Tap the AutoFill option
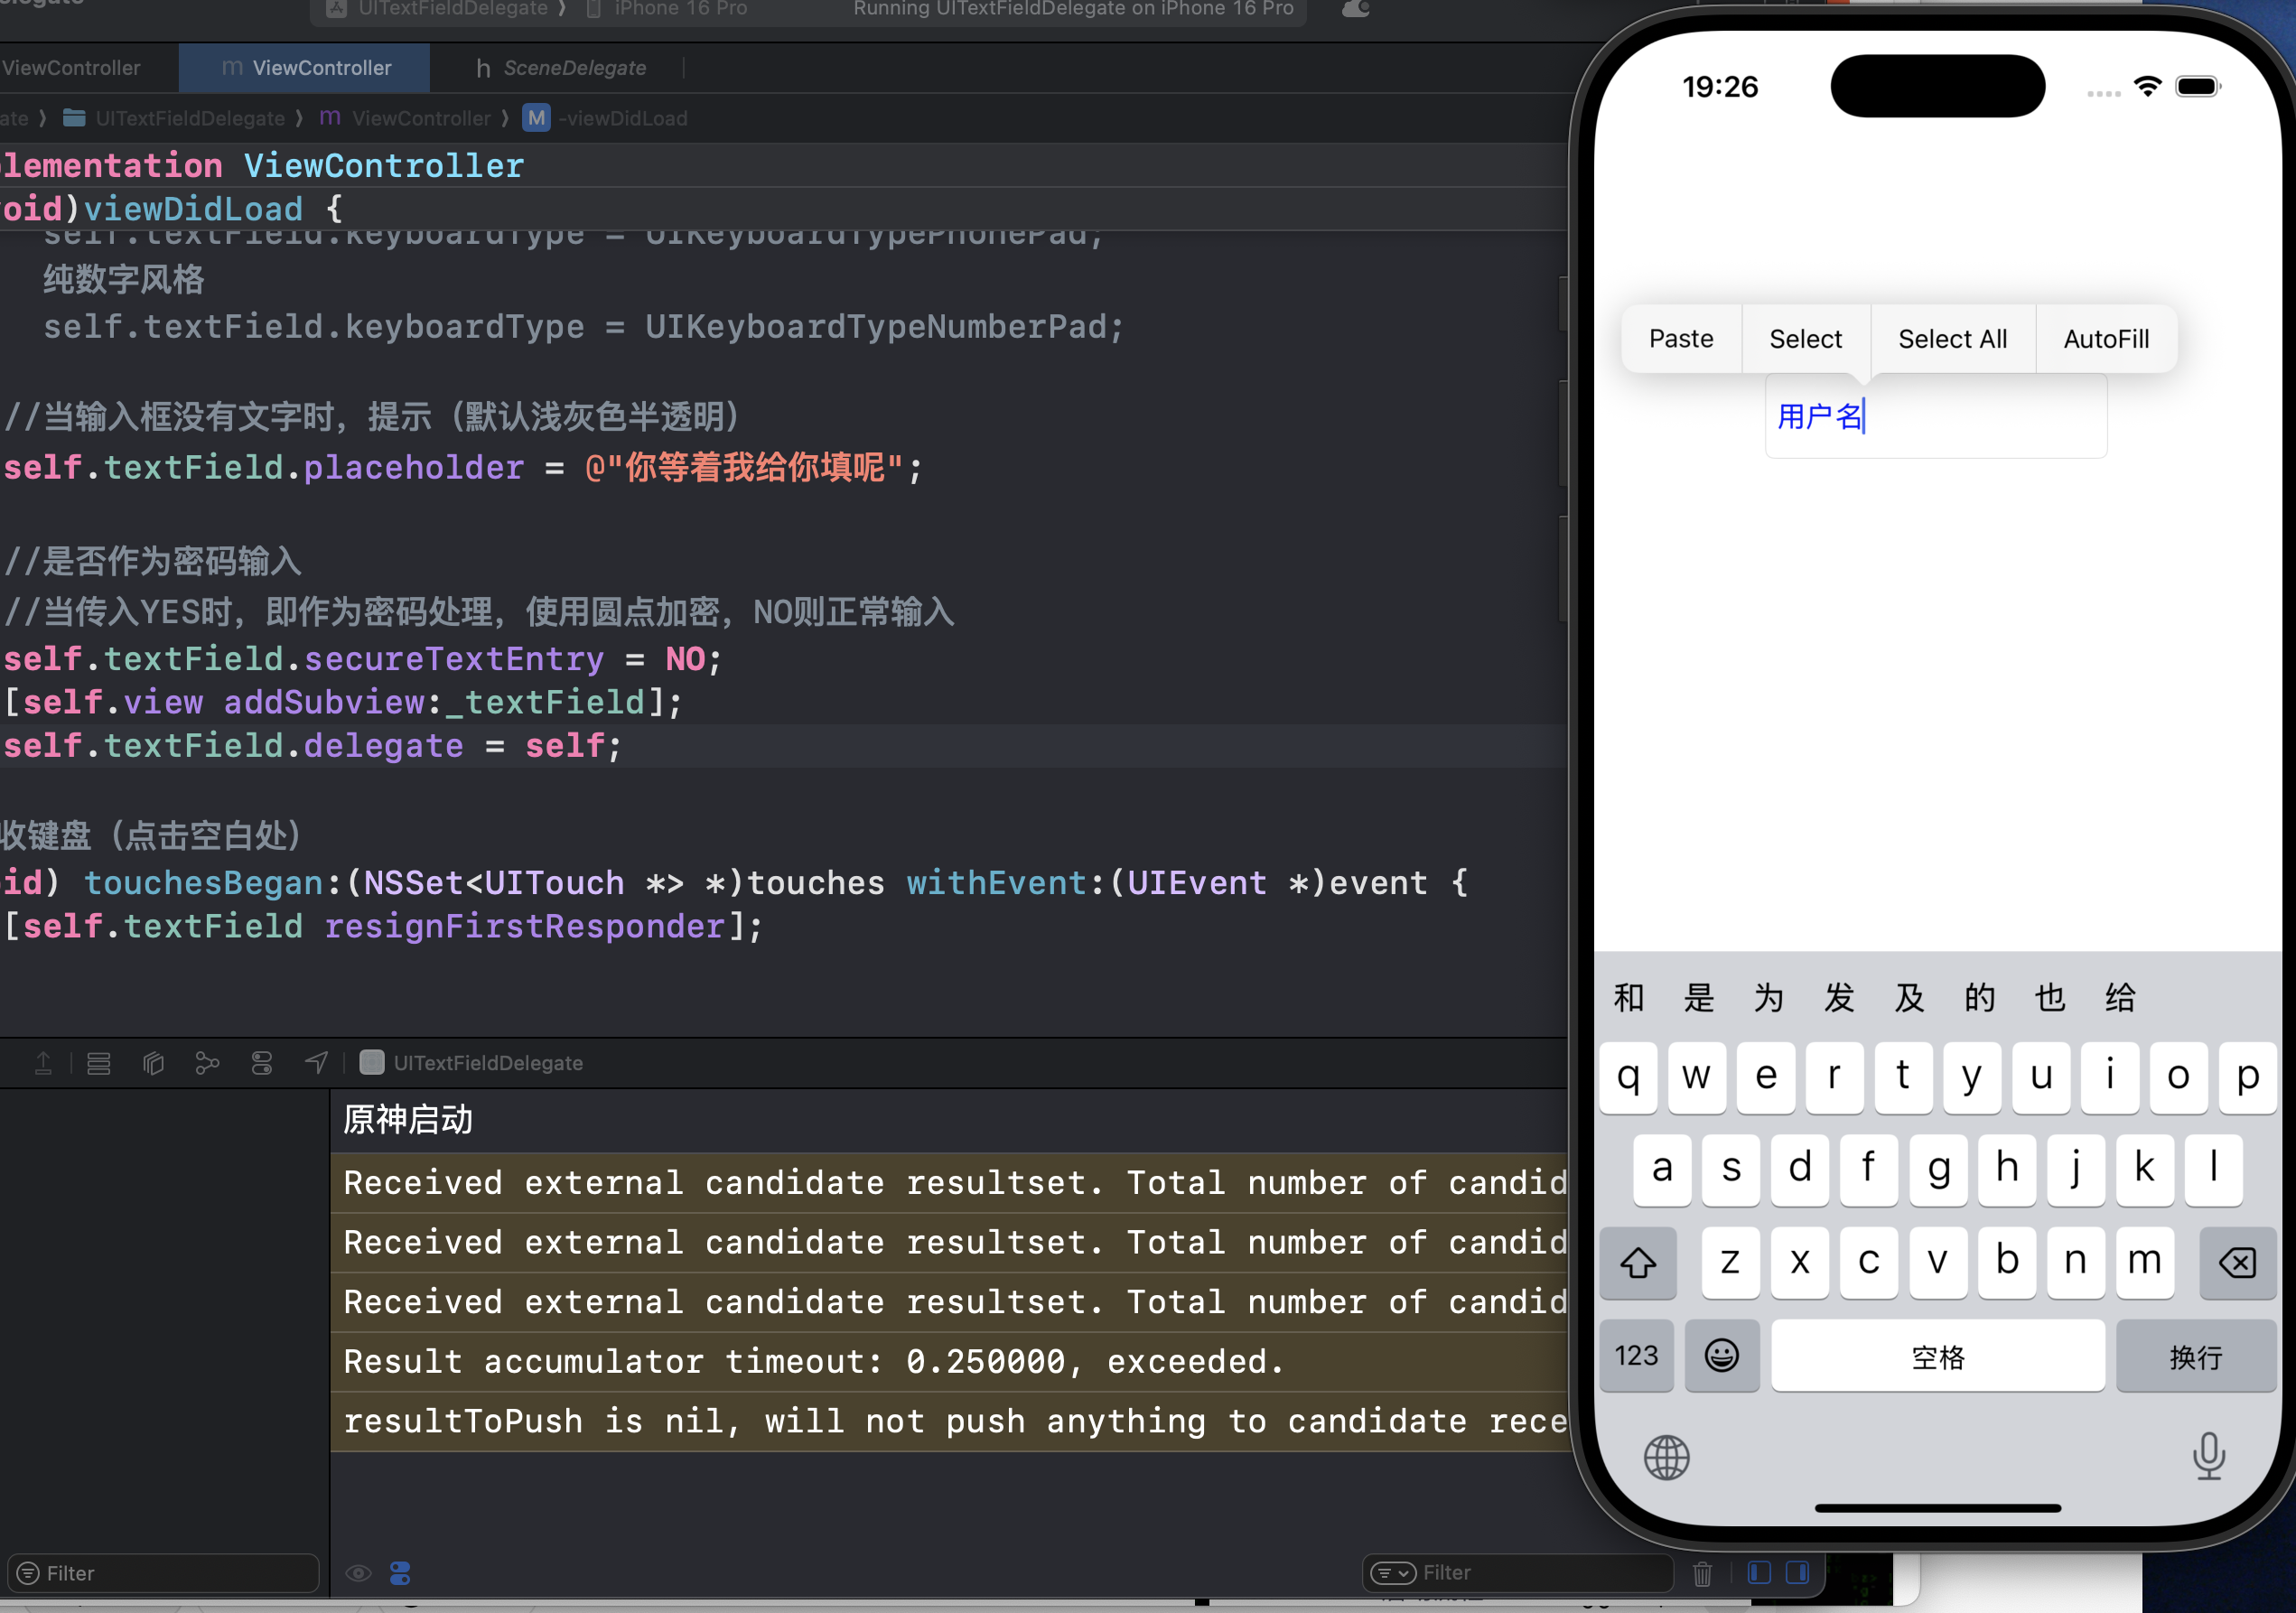2296x1613 pixels. (2106, 339)
